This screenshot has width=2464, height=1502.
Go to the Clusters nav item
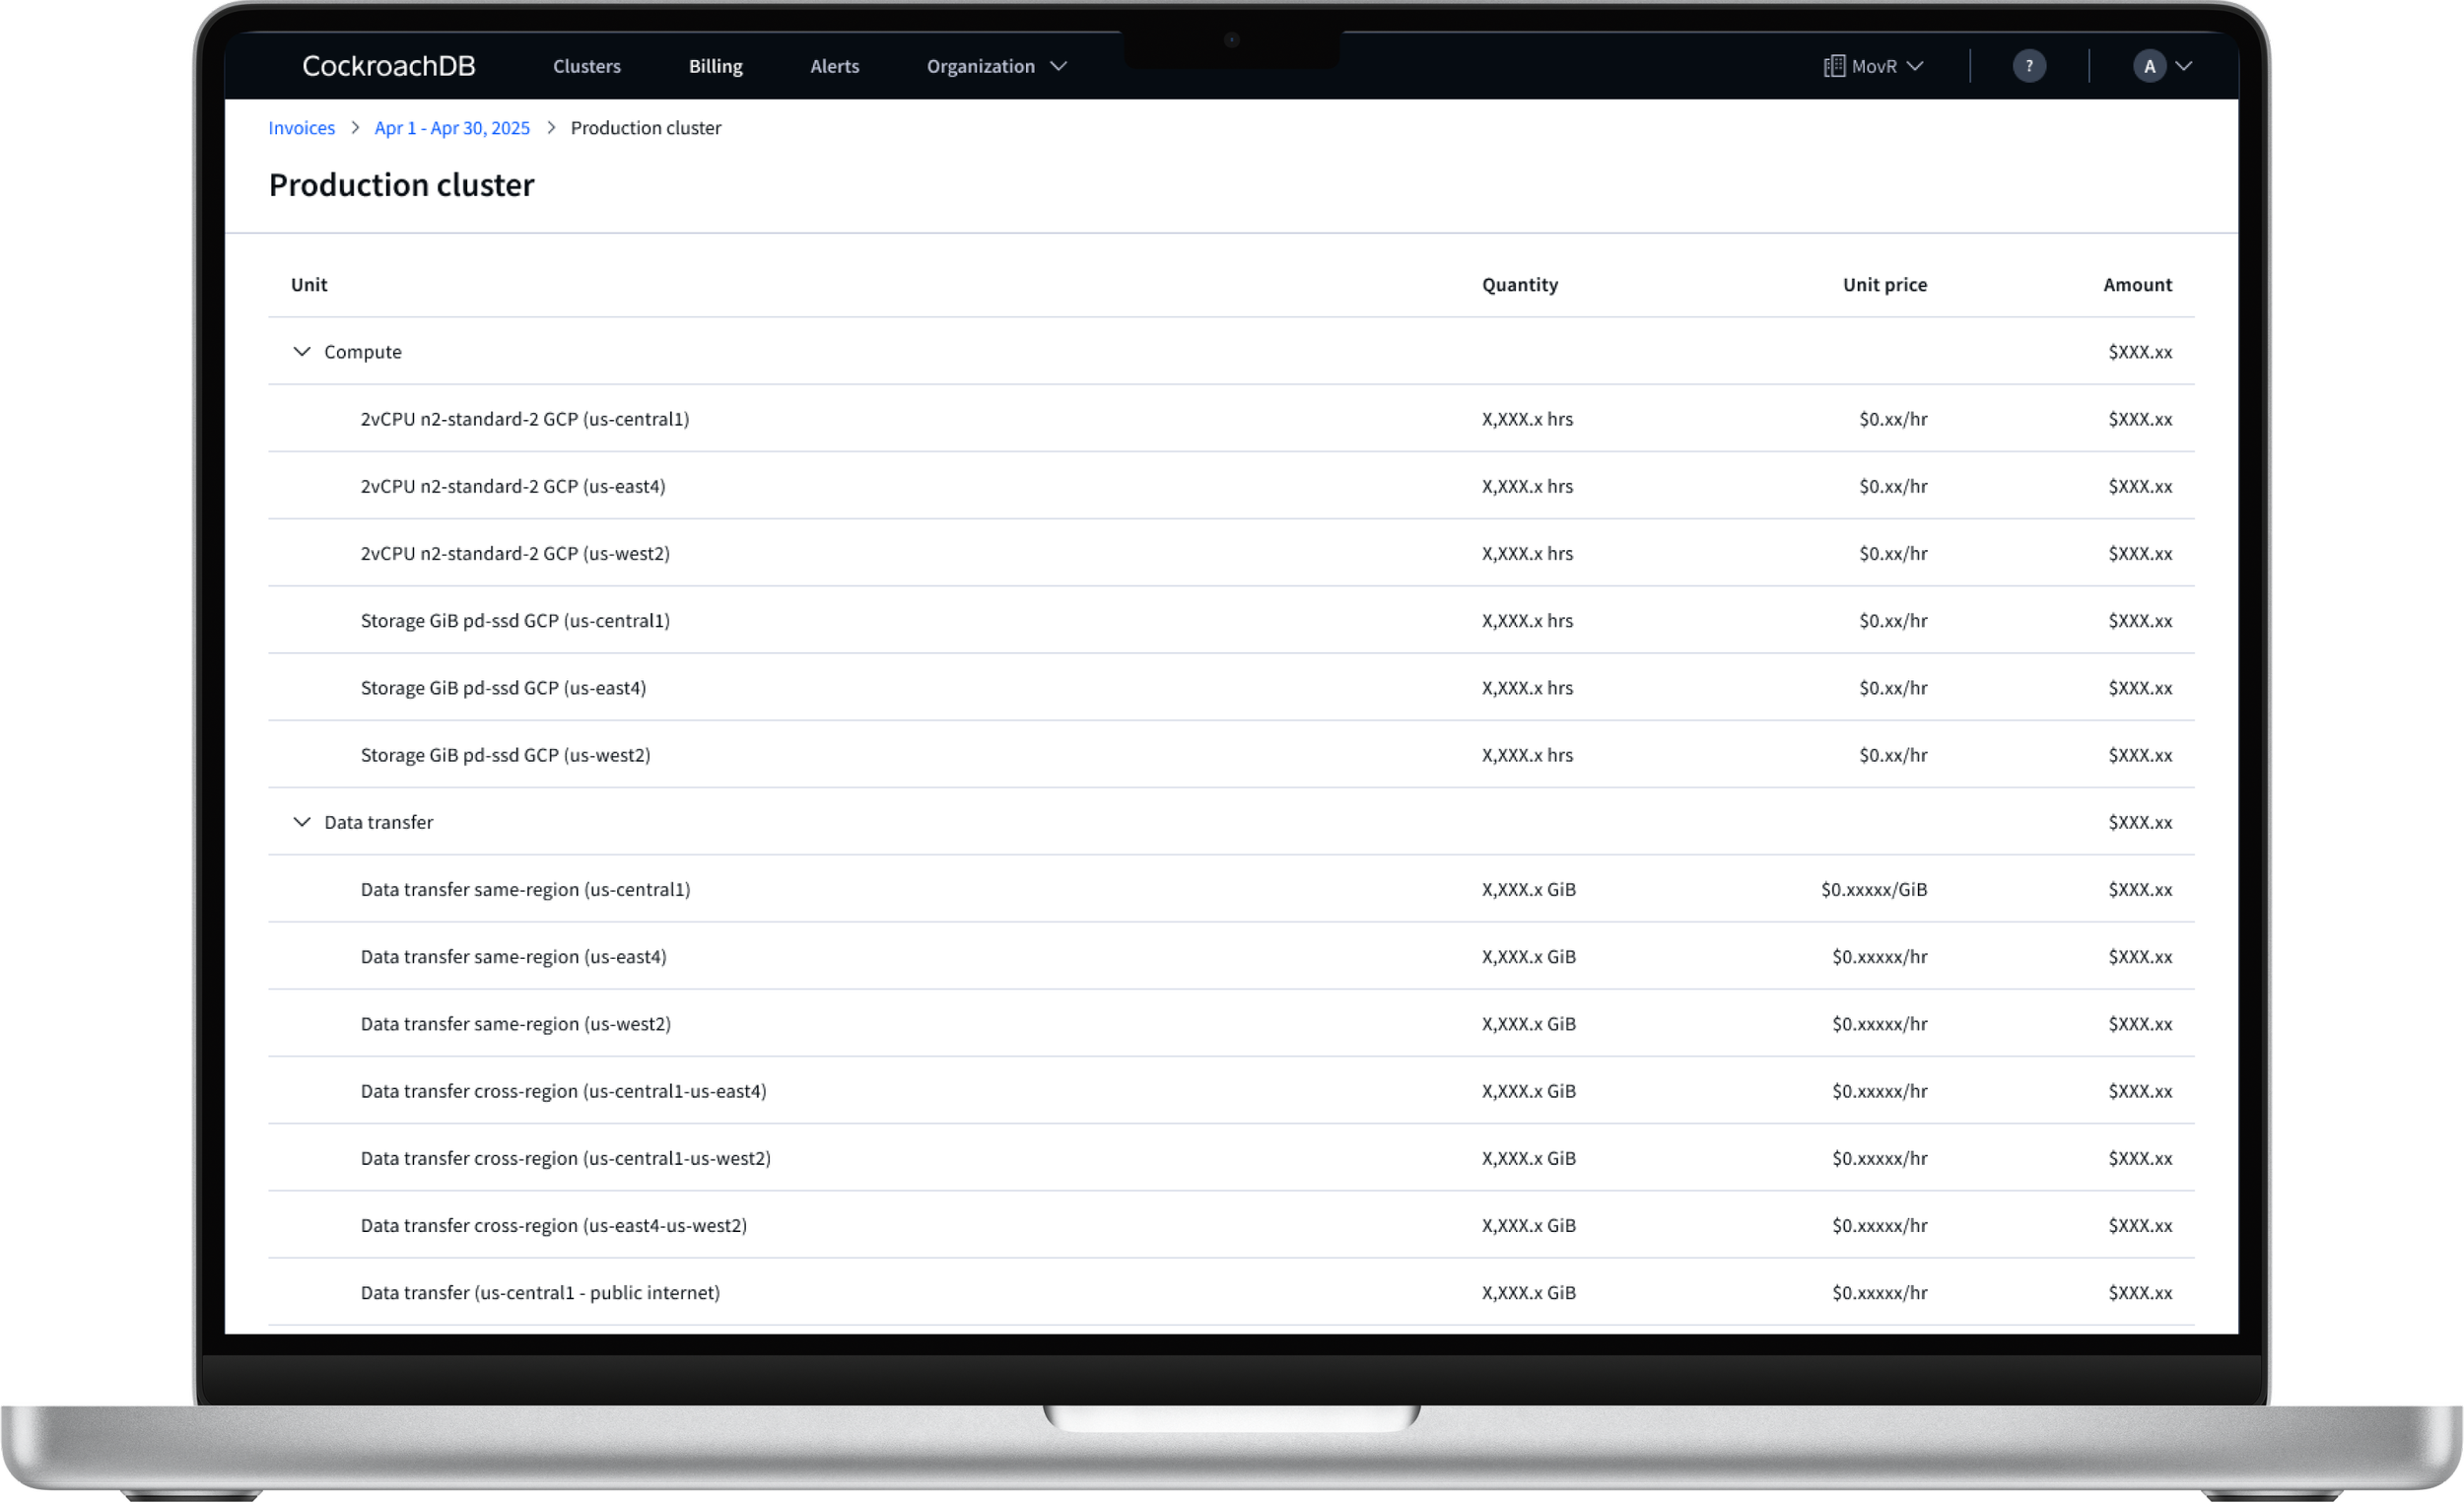(586, 66)
